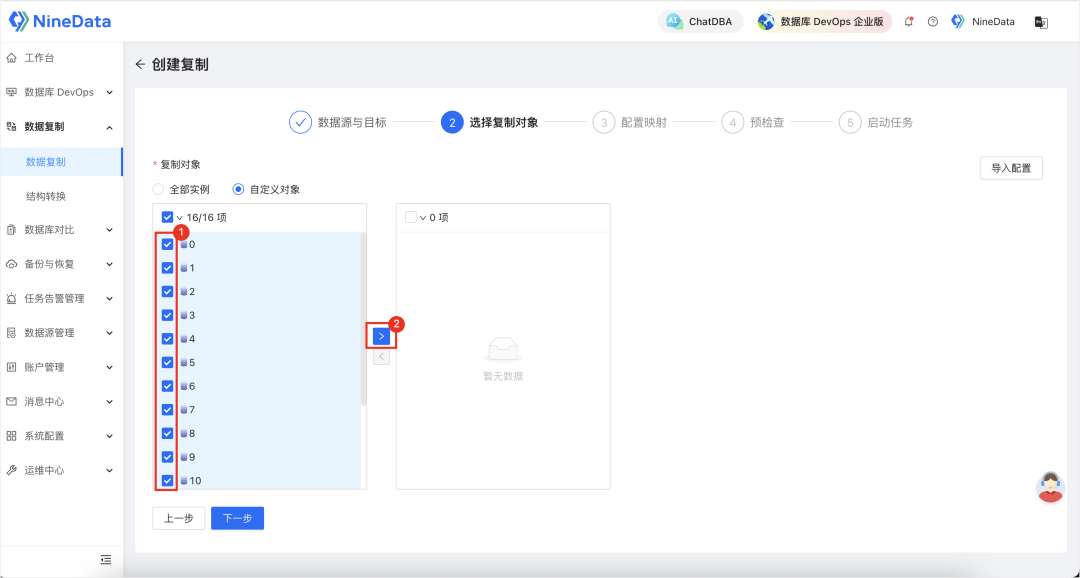Click the NineData logo in the header
This screenshot has width=1080, height=578.
60,20
